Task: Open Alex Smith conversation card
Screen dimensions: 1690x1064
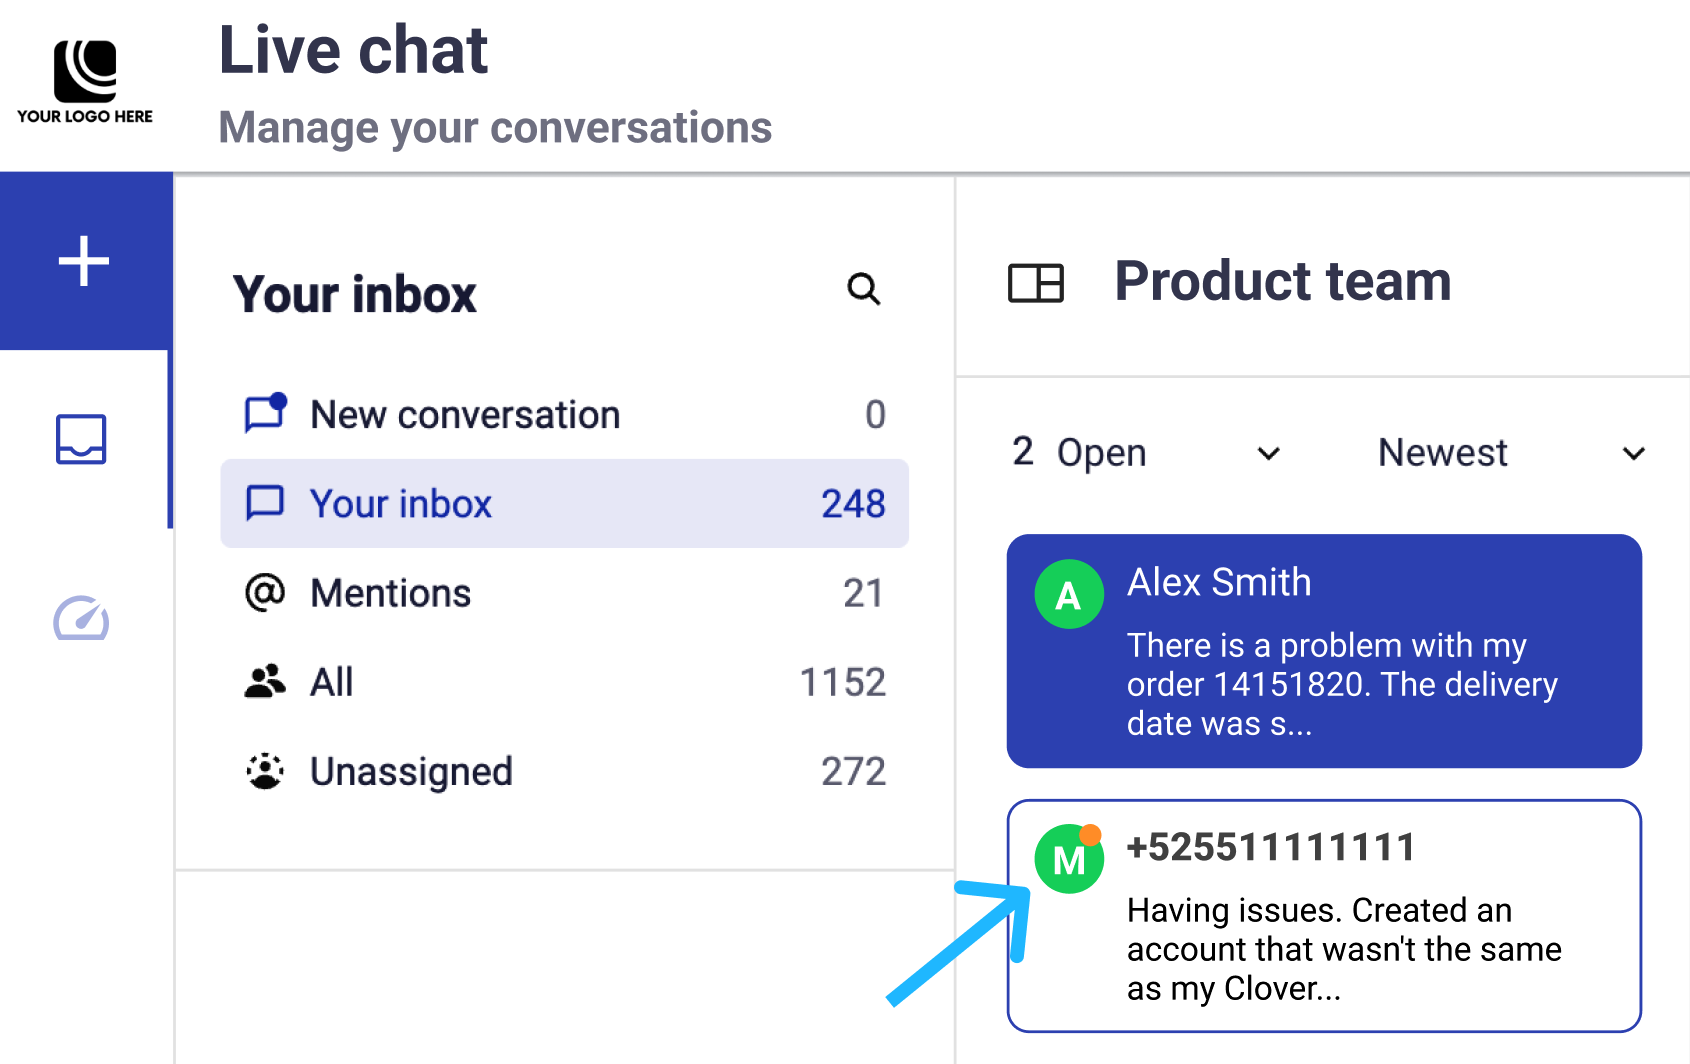Action: pyautogui.click(x=1324, y=651)
